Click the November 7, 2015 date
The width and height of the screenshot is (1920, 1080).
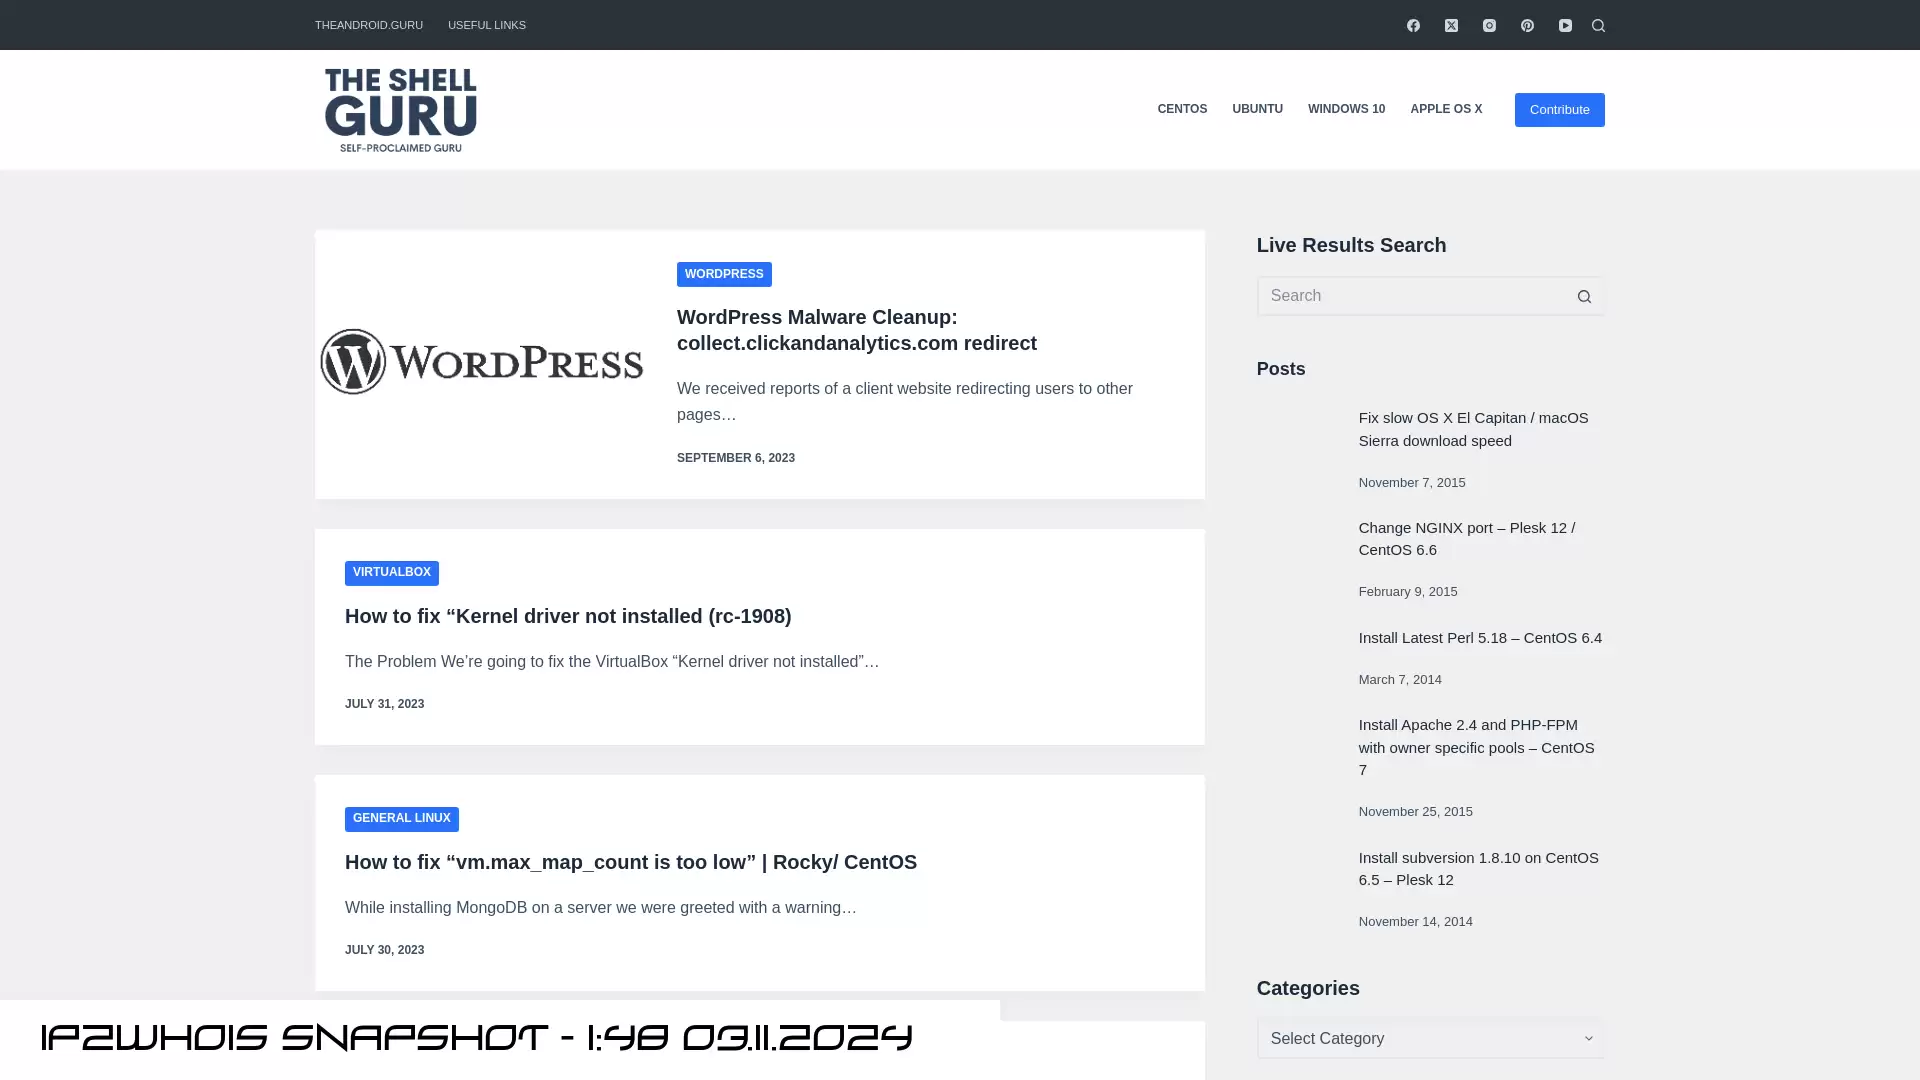(x=1412, y=483)
